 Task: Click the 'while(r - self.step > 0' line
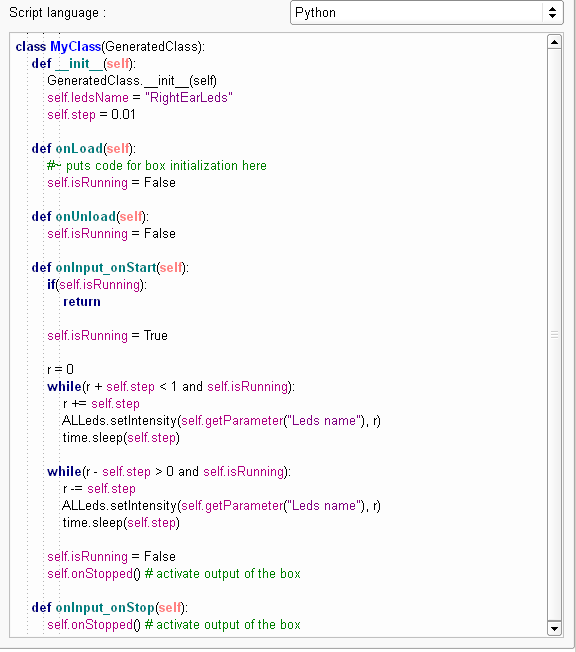tap(169, 472)
